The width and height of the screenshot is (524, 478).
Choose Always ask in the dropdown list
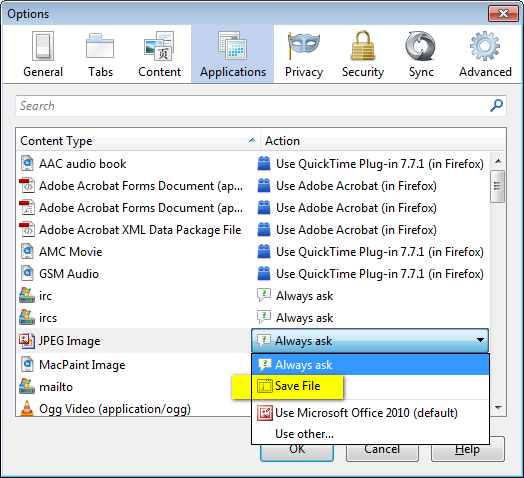click(x=370, y=365)
